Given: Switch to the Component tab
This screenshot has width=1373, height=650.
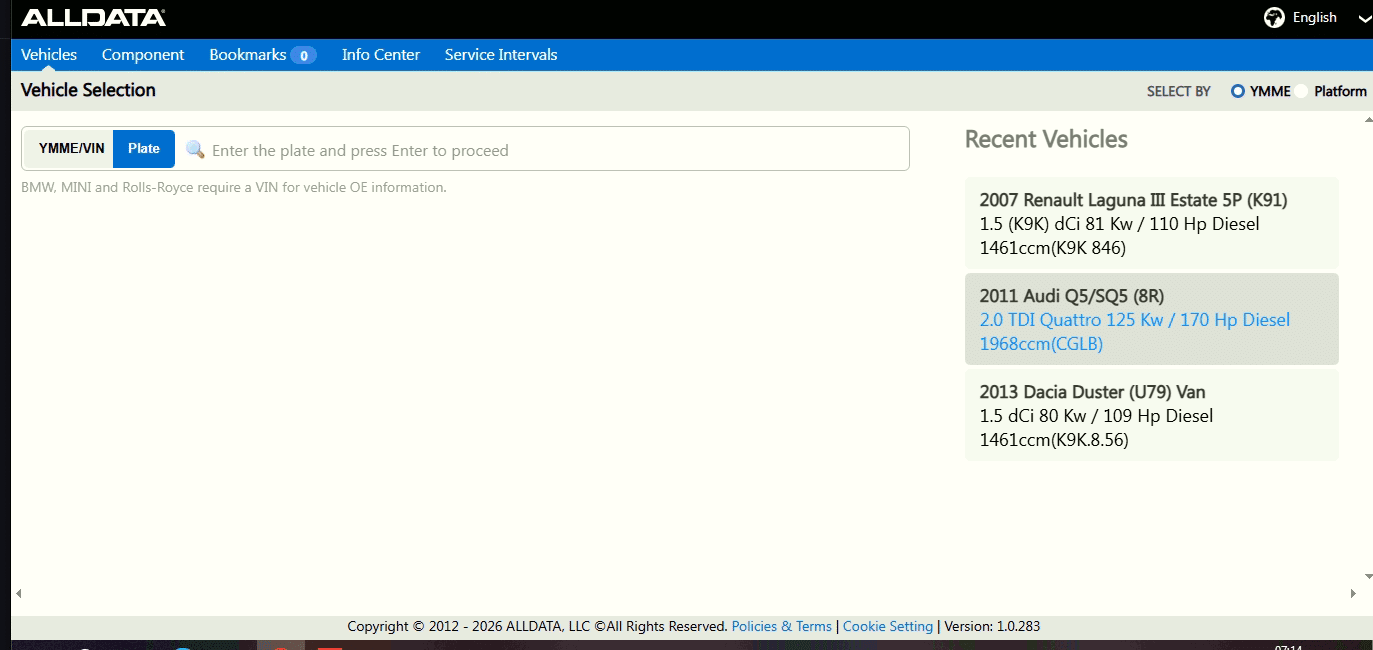Looking at the screenshot, I should click(x=143, y=55).
